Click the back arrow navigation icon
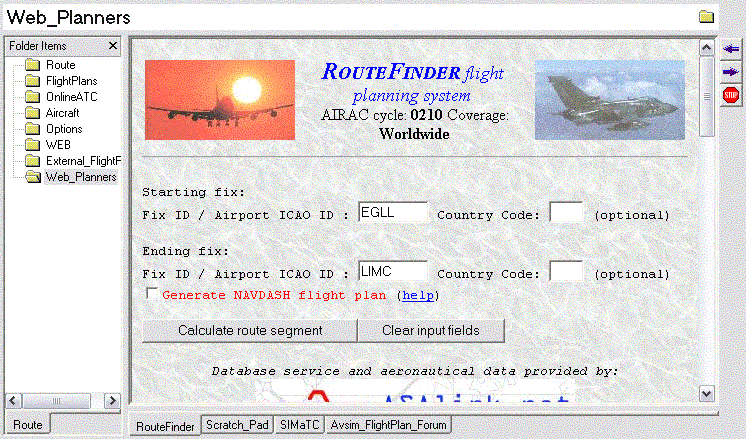The image size is (746, 439). [731, 49]
